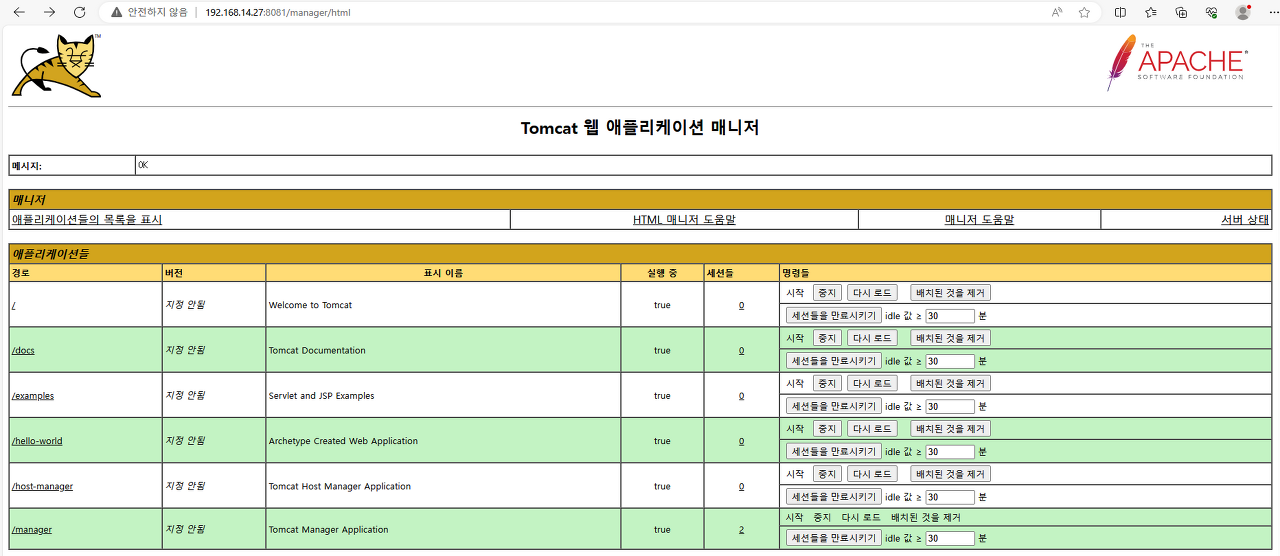Click the Apache Software Foundation logo
This screenshot has height=556, width=1280.
(1177, 62)
